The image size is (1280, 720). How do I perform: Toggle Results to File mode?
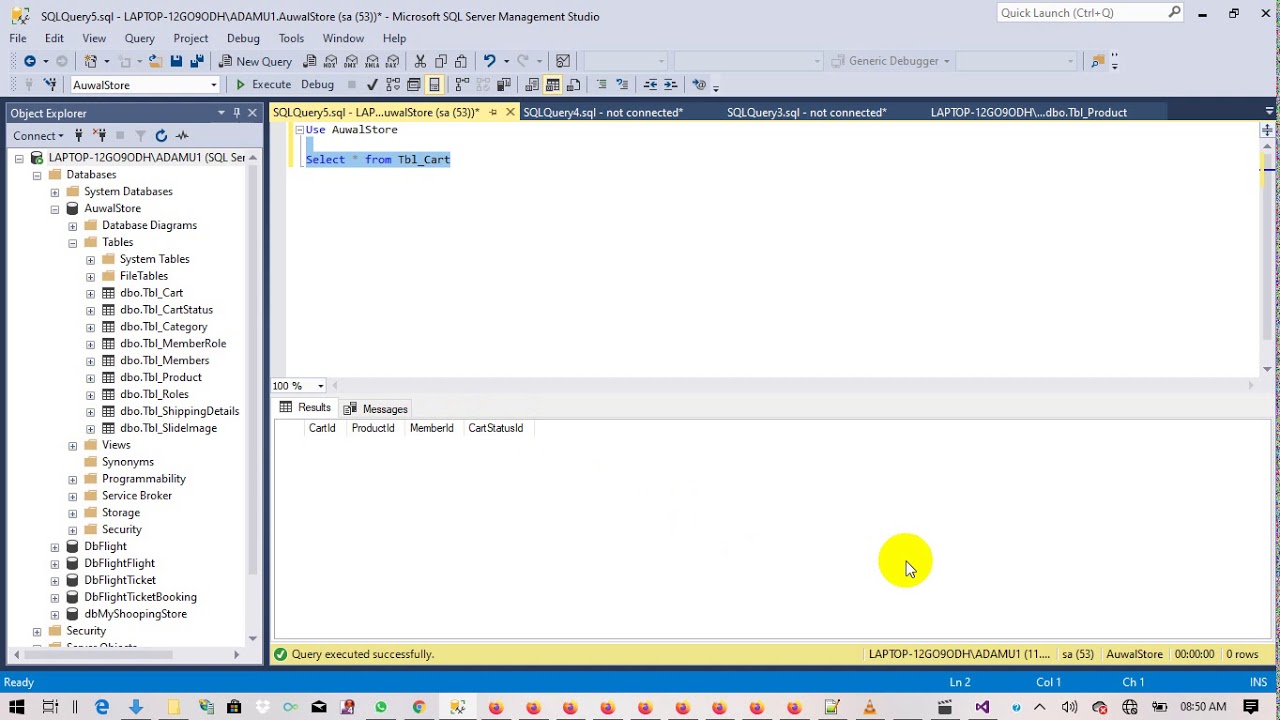point(574,85)
